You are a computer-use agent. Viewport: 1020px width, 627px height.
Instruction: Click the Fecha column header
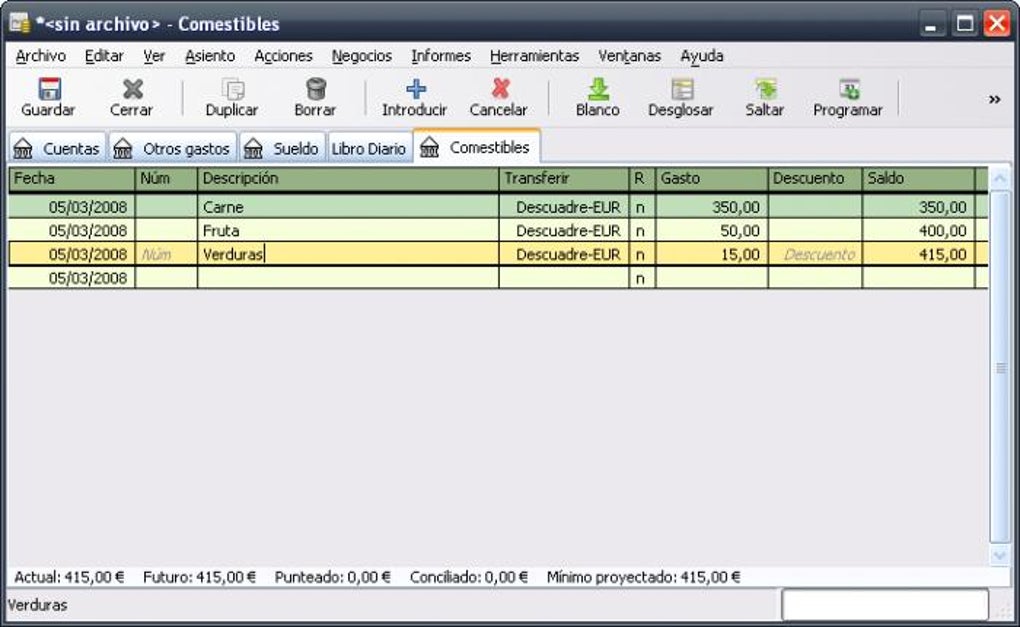pyautogui.click(x=72, y=178)
